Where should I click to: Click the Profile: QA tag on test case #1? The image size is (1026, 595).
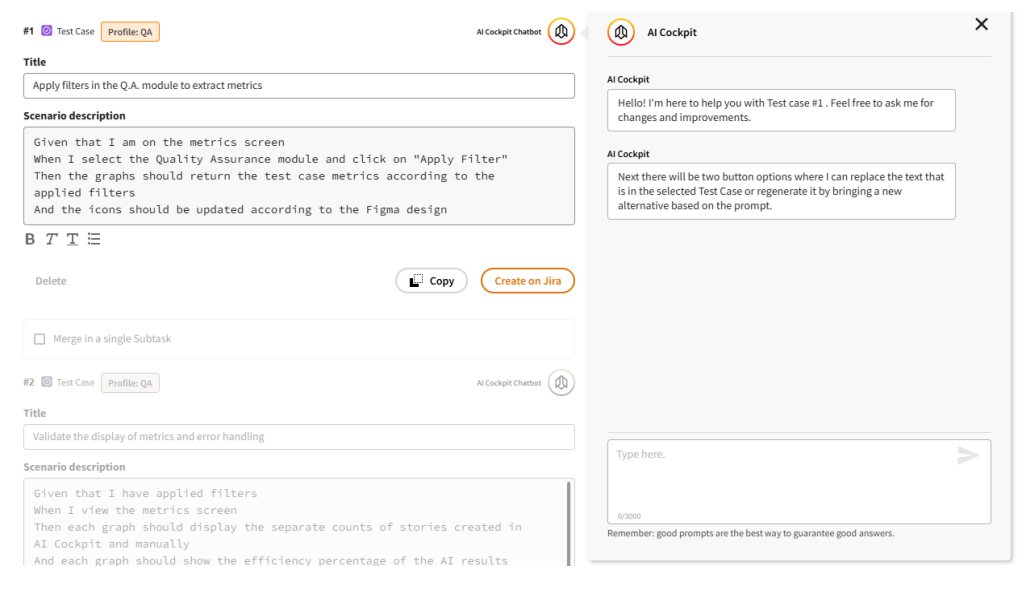coord(130,32)
